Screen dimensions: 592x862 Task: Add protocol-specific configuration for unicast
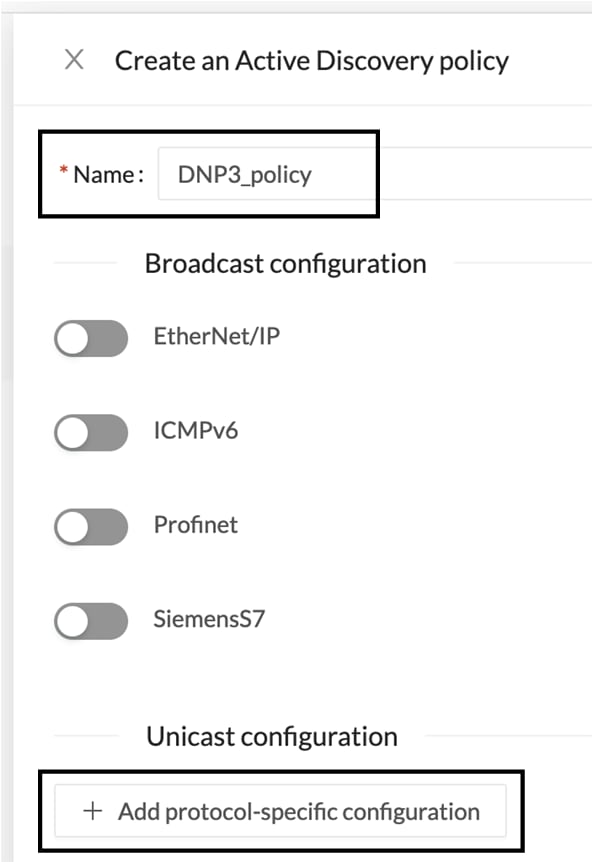[x=280, y=811]
